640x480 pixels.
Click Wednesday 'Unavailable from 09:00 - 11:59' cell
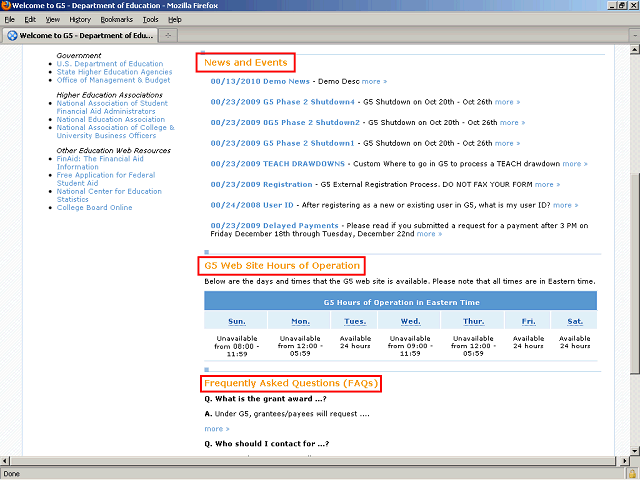[x=410, y=346]
